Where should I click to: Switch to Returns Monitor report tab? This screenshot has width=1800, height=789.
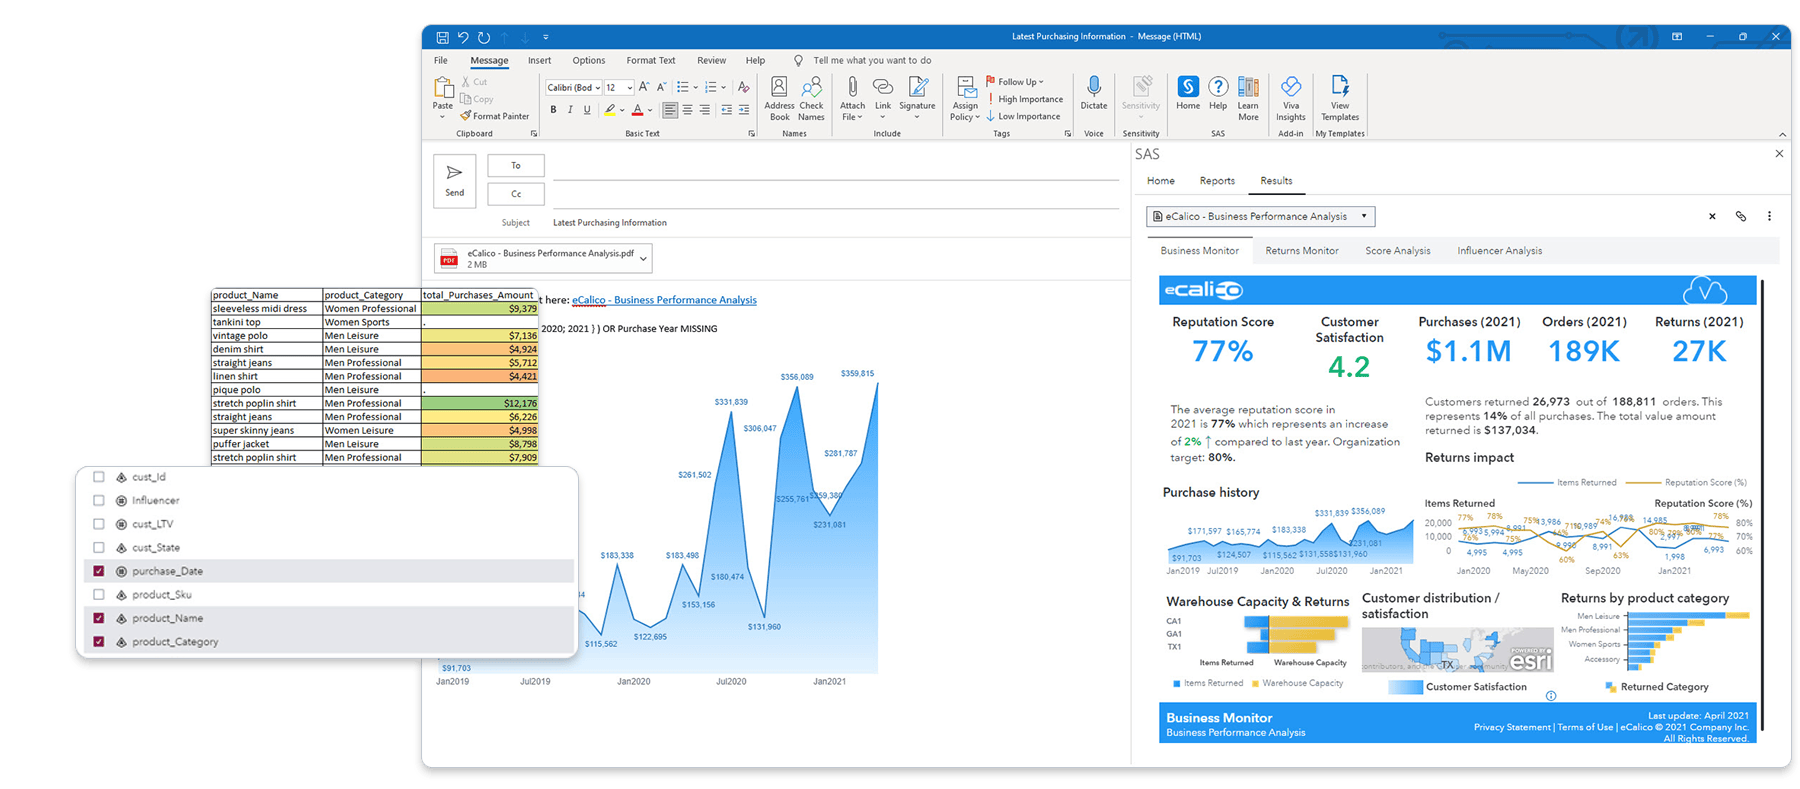tap(1302, 251)
